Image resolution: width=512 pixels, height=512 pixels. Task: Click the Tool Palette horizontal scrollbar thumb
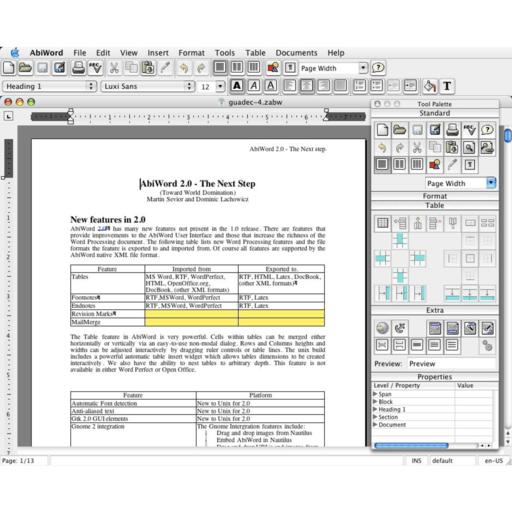pyautogui.click(x=411, y=445)
